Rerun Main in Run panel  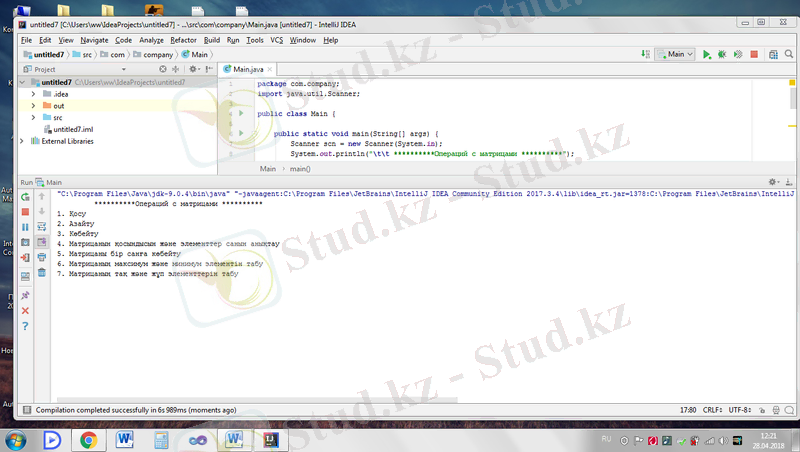coord(25,197)
